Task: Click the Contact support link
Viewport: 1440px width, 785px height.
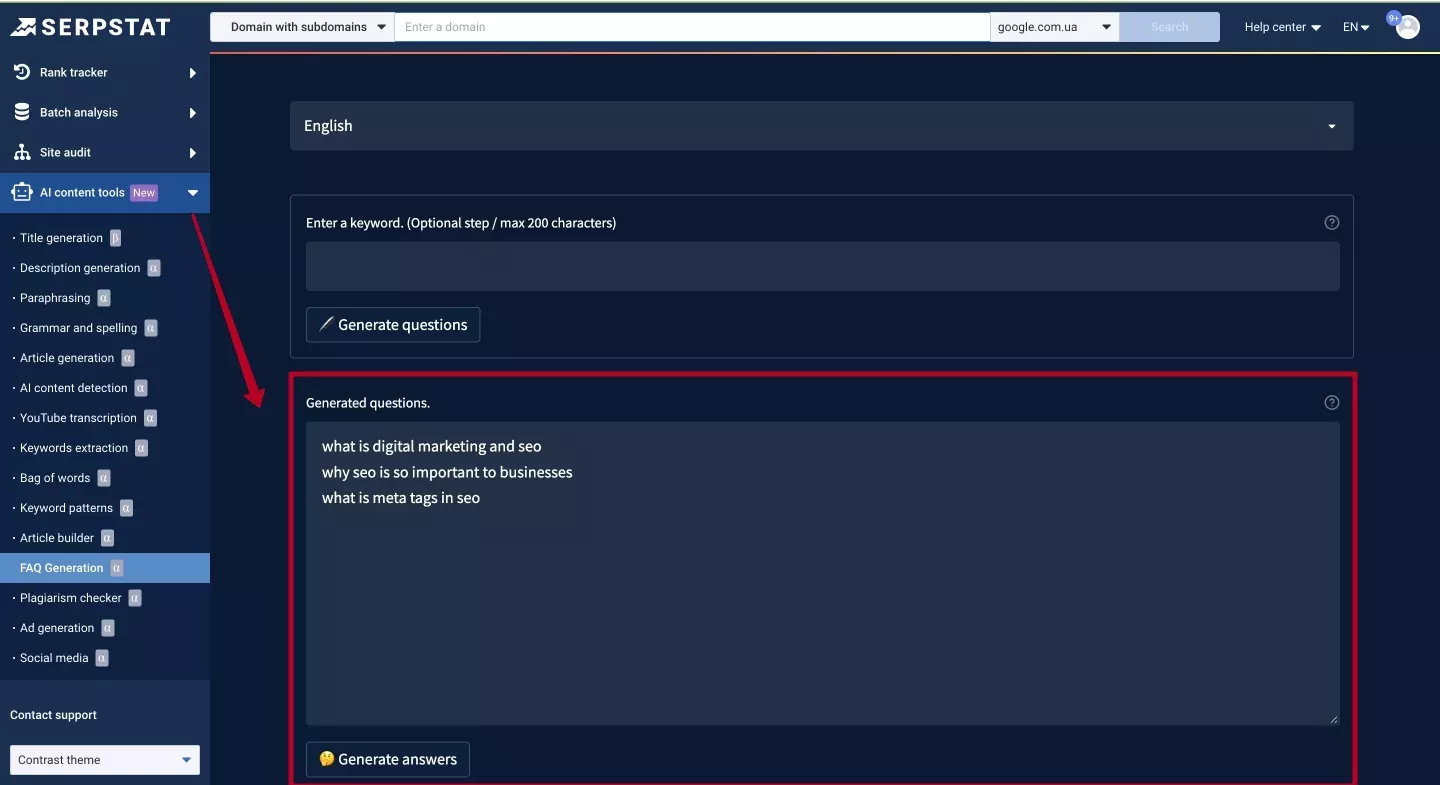Action: click(53, 715)
